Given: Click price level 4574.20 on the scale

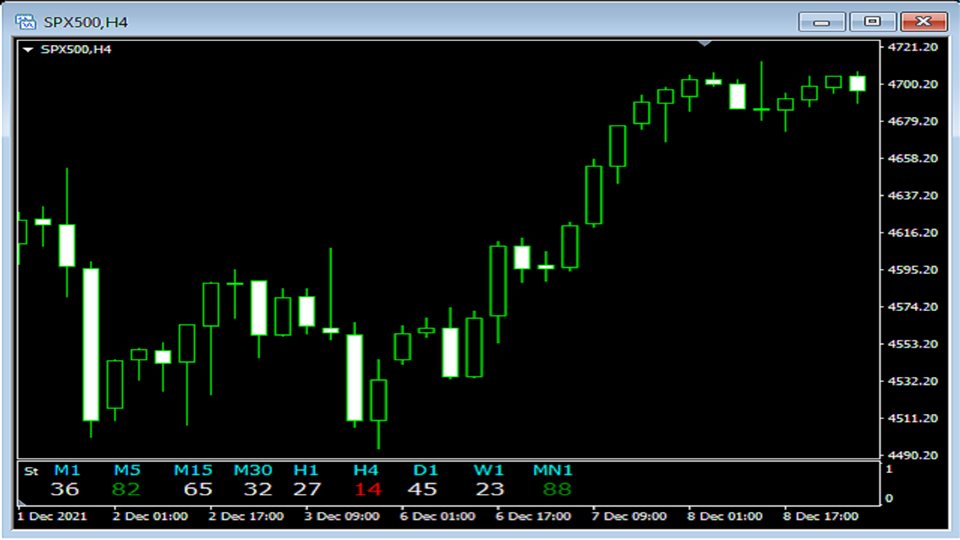Looking at the screenshot, I should point(913,307).
